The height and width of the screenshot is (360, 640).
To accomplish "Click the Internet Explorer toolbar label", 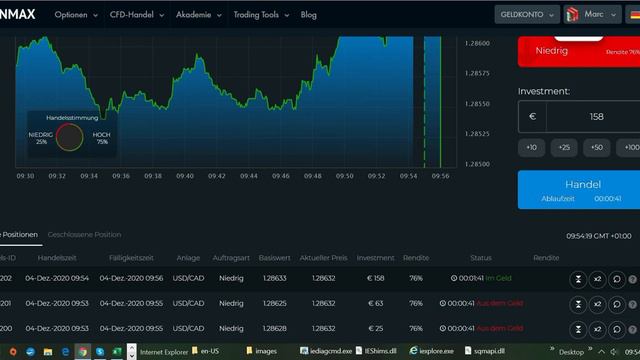I will 164,352.
